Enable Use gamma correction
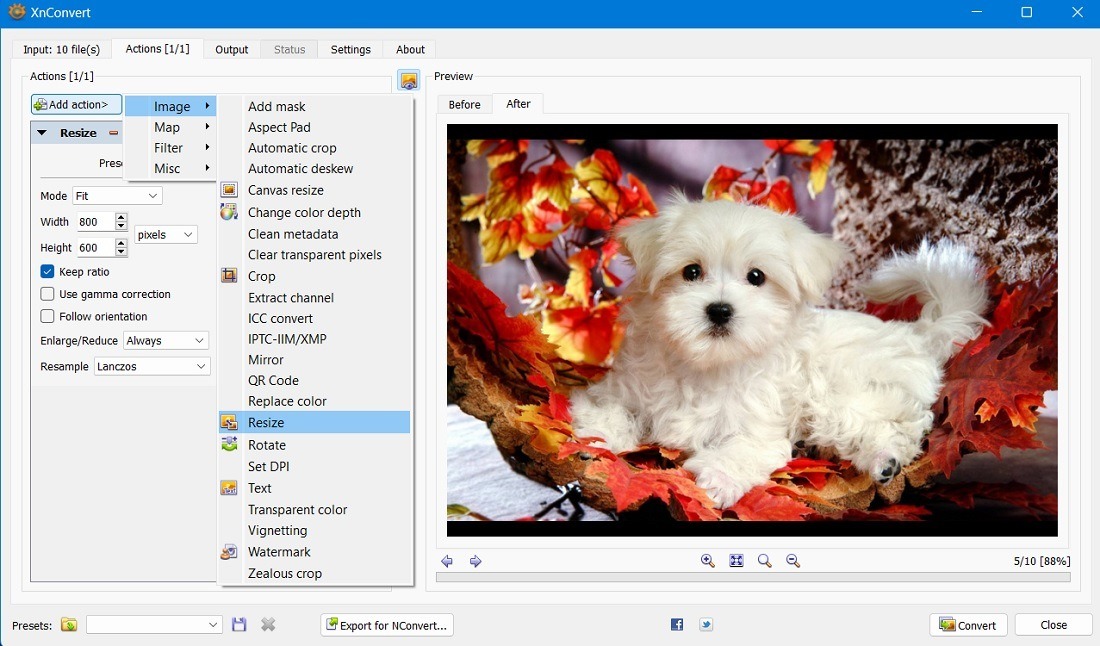 (x=46, y=293)
